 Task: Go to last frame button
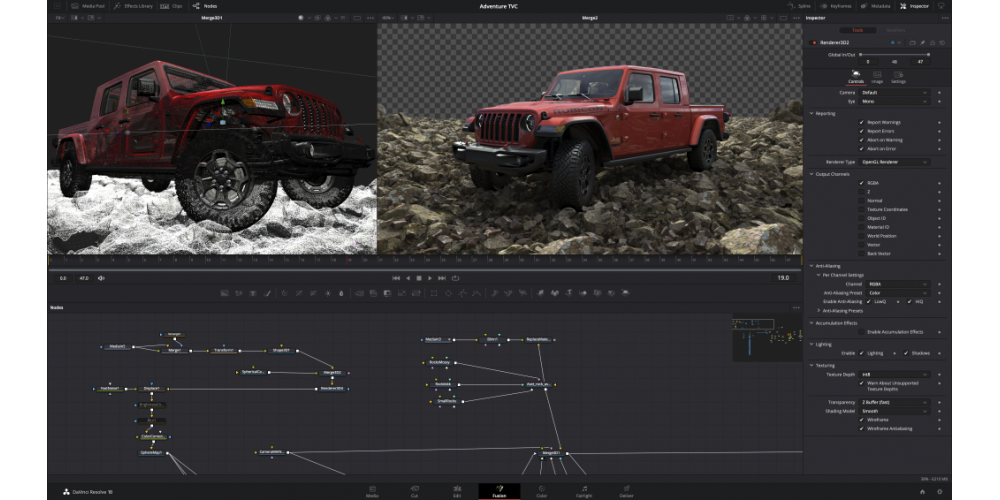443,278
